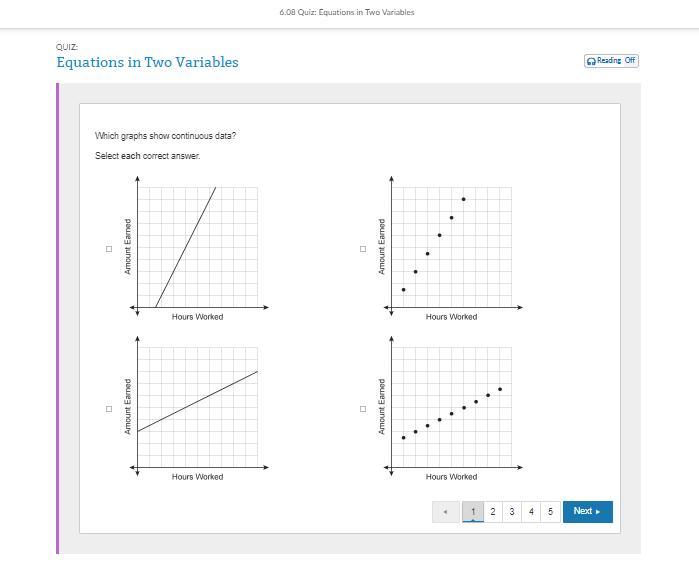This screenshot has width=699, height=572.
Task: Open question page 4
Action: [x=531, y=512]
